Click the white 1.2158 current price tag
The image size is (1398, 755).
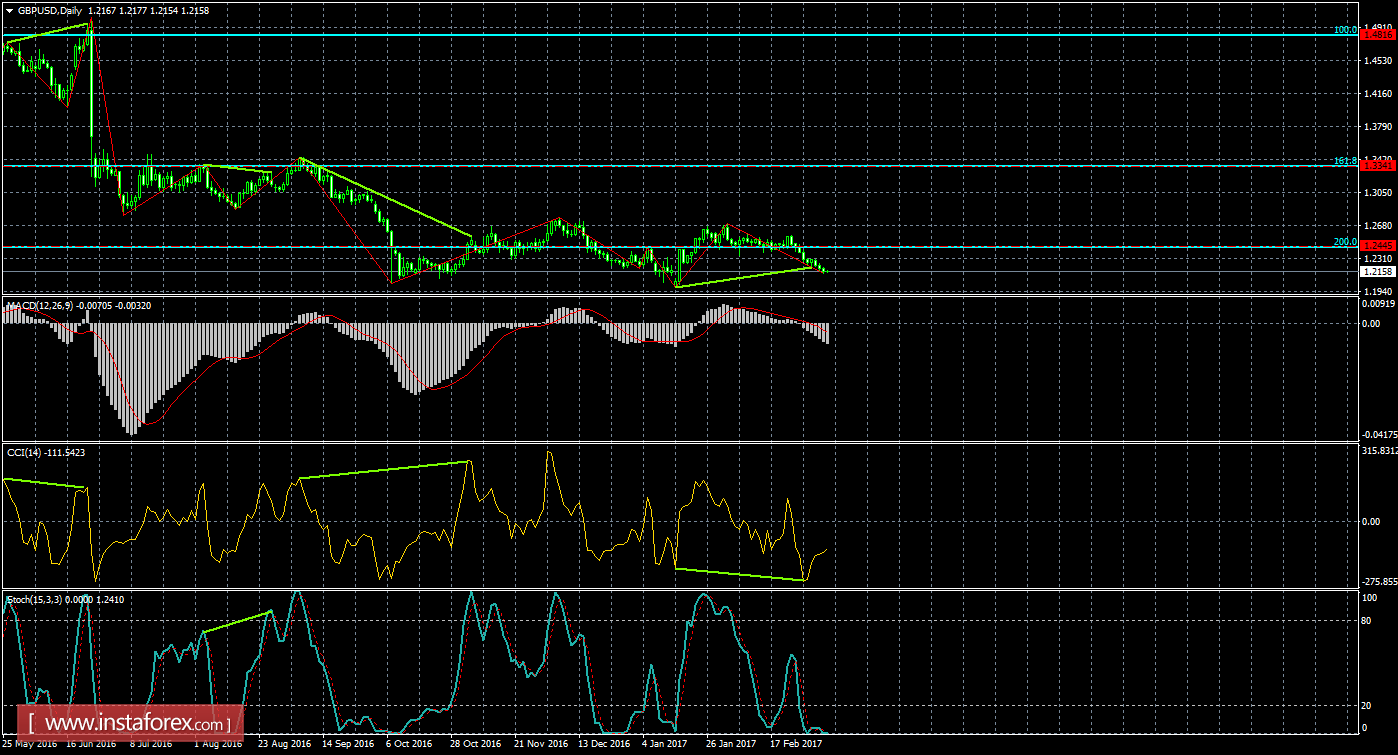1379,271
